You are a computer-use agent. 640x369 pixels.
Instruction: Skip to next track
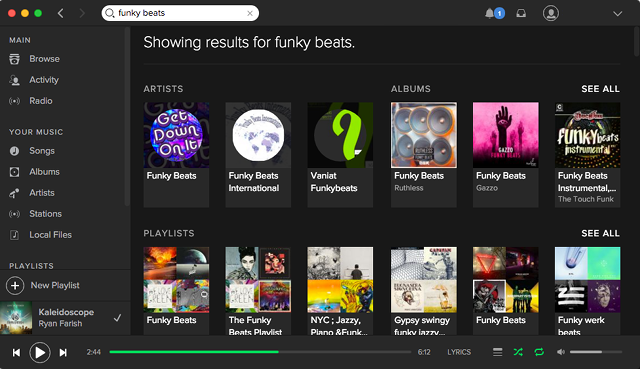pyautogui.click(x=63, y=352)
